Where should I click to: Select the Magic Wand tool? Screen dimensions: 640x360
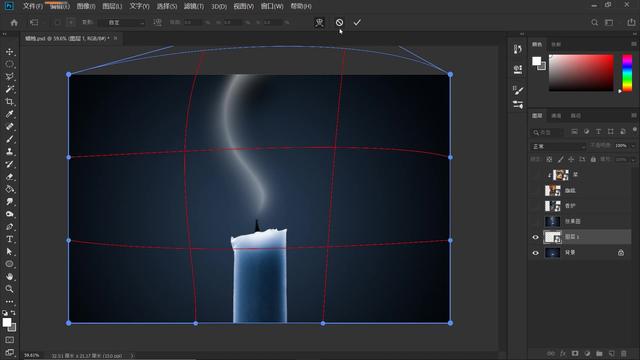[x=9, y=89]
